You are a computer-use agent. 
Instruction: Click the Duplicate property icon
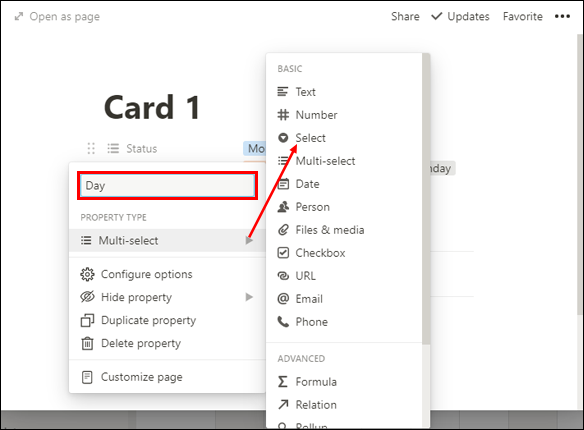pos(87,320)
